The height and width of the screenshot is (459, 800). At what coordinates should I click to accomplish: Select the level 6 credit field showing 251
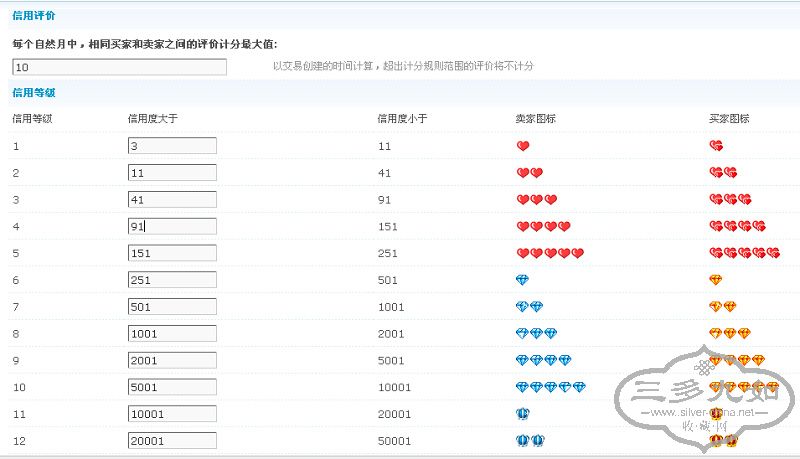pyautogui.click(x=172, y=281)
